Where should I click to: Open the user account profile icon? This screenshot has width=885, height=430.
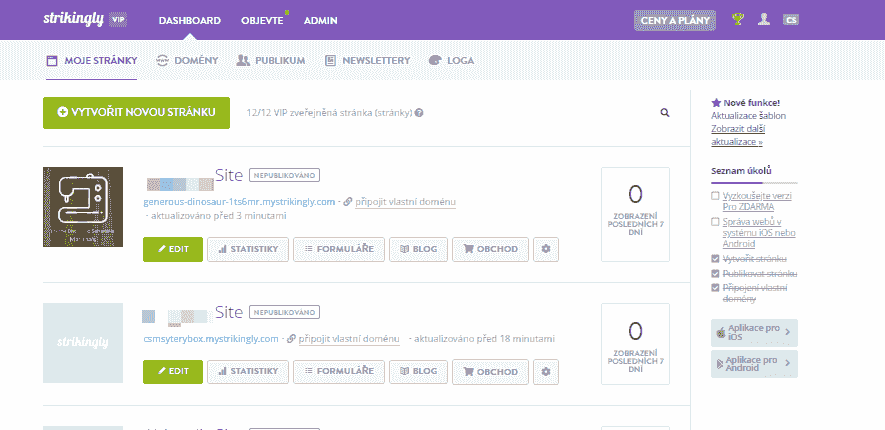click(764, 20)
